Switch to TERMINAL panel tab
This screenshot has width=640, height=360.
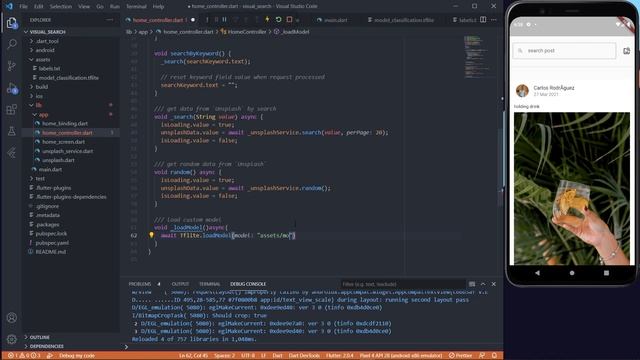pyautogui.click(x=209, y=284)
